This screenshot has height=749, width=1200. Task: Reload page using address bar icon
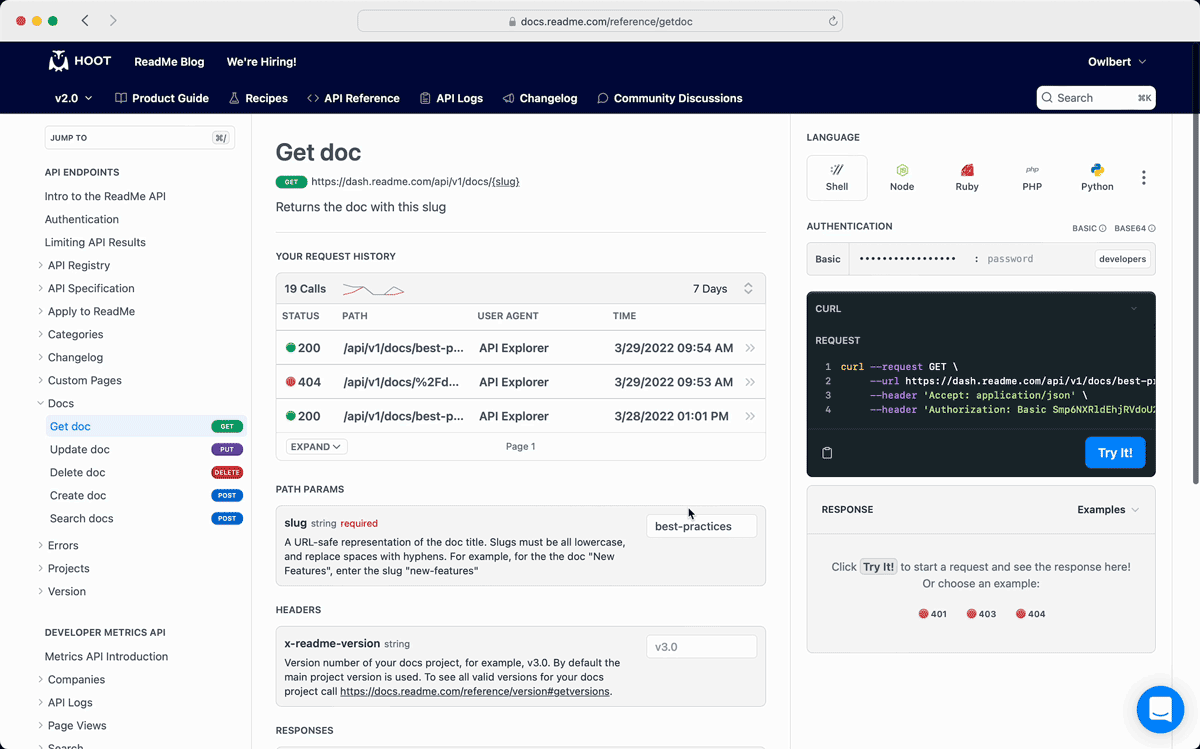coord(832,21)
